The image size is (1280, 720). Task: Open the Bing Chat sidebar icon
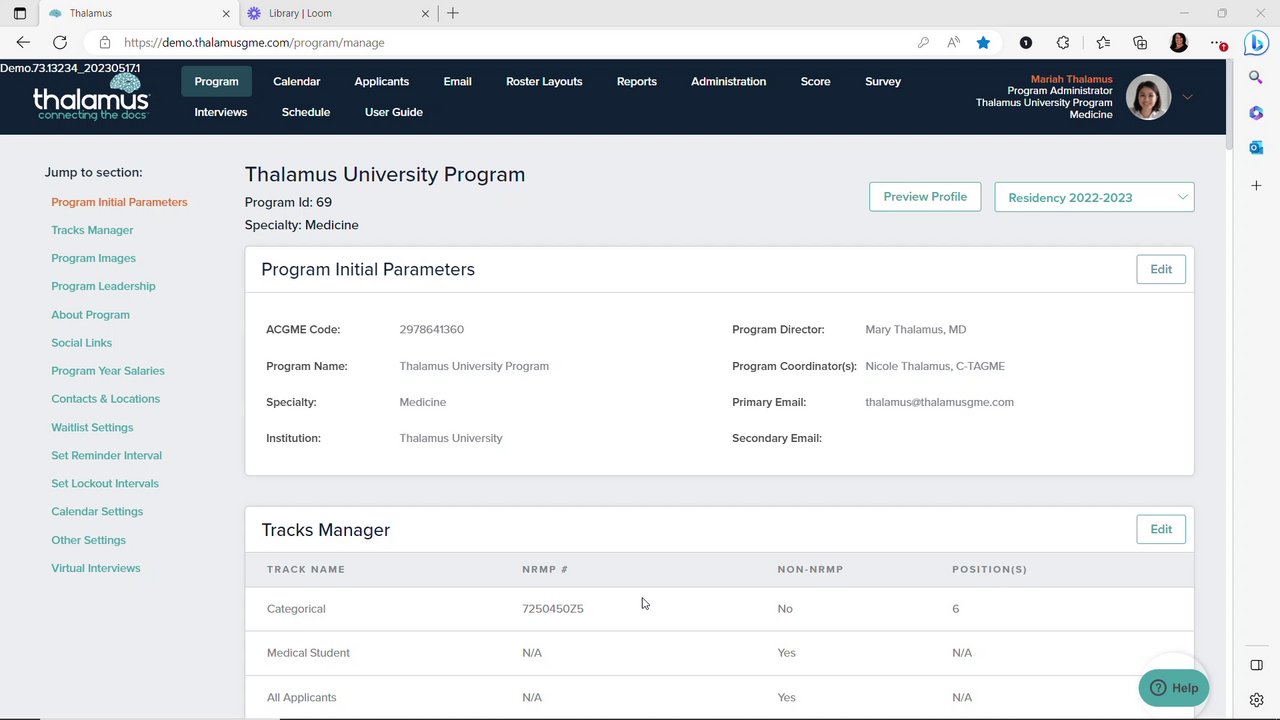click(1256, 43)
